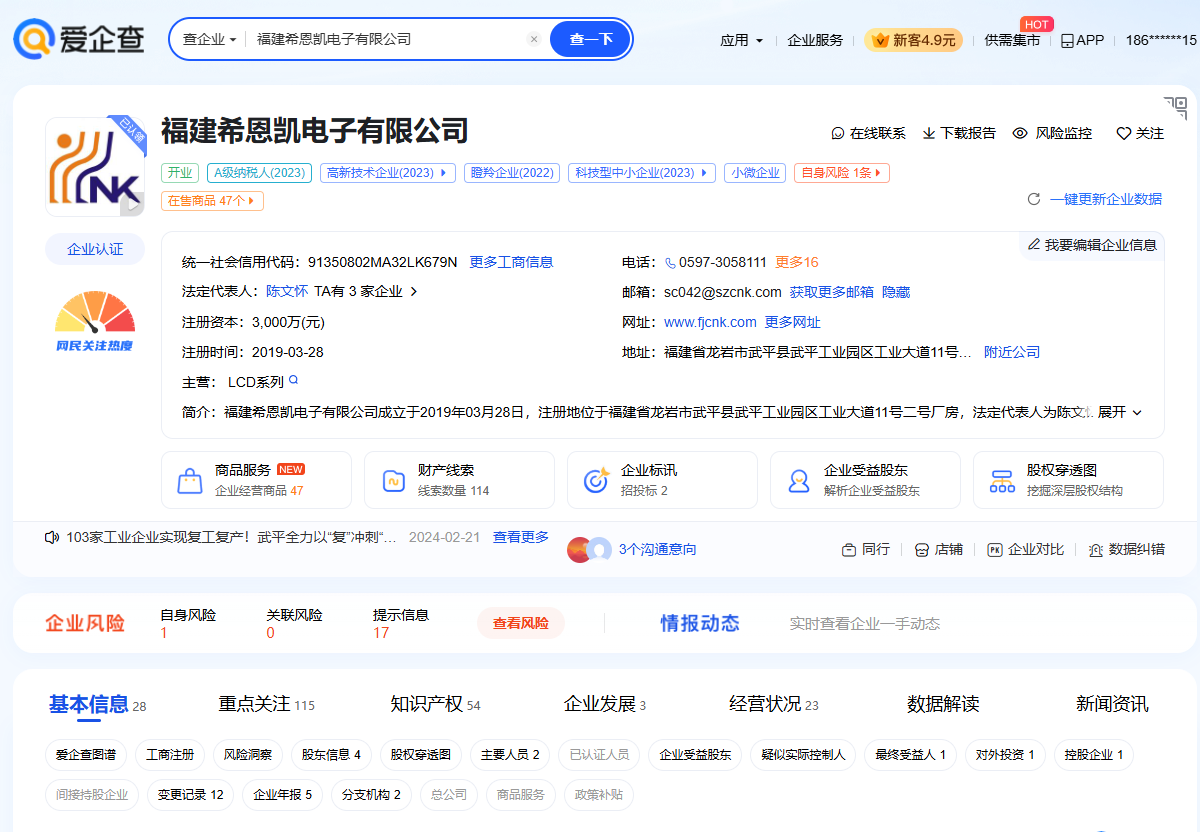Open 查看更多 news link
This screenshot has height=832, width=1200.
[521, 537]
